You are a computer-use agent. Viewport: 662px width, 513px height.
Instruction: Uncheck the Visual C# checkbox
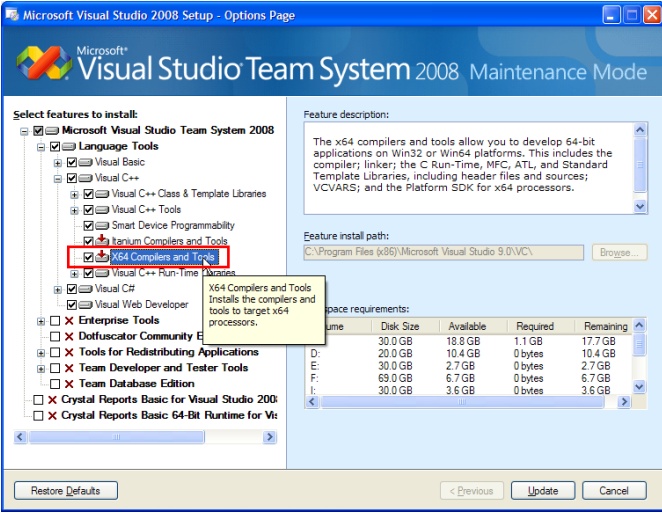(x=72, y=289)
